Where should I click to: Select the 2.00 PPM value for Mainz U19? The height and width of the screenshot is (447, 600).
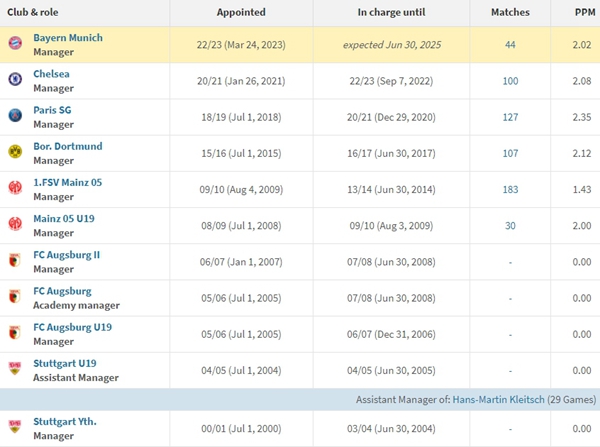click(x=582, y=226)
